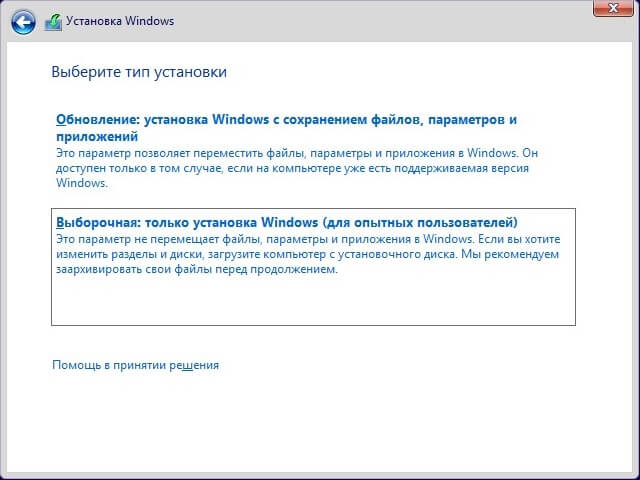Image resolution: width=640 pixels, height=480 pixels.
Task: Close the Установка Windows setup window
Action: [610, 10]
